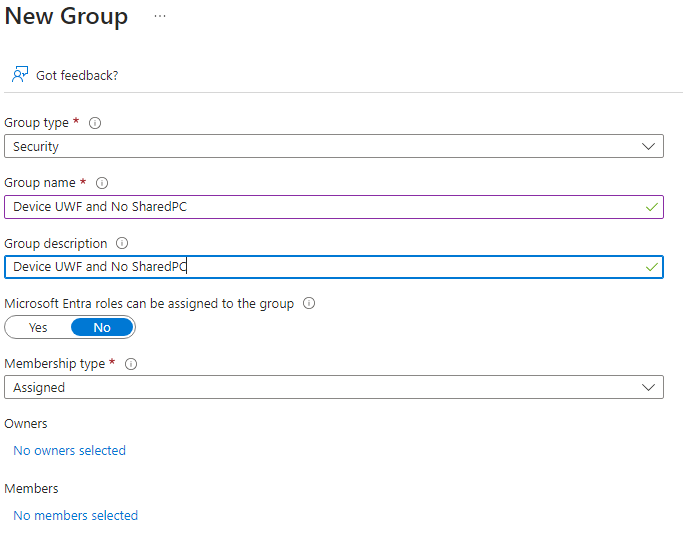Image resolution: width=683 pixels, height=535 pixels.
Task: Click the Group type field label
Action: (37, 123)
